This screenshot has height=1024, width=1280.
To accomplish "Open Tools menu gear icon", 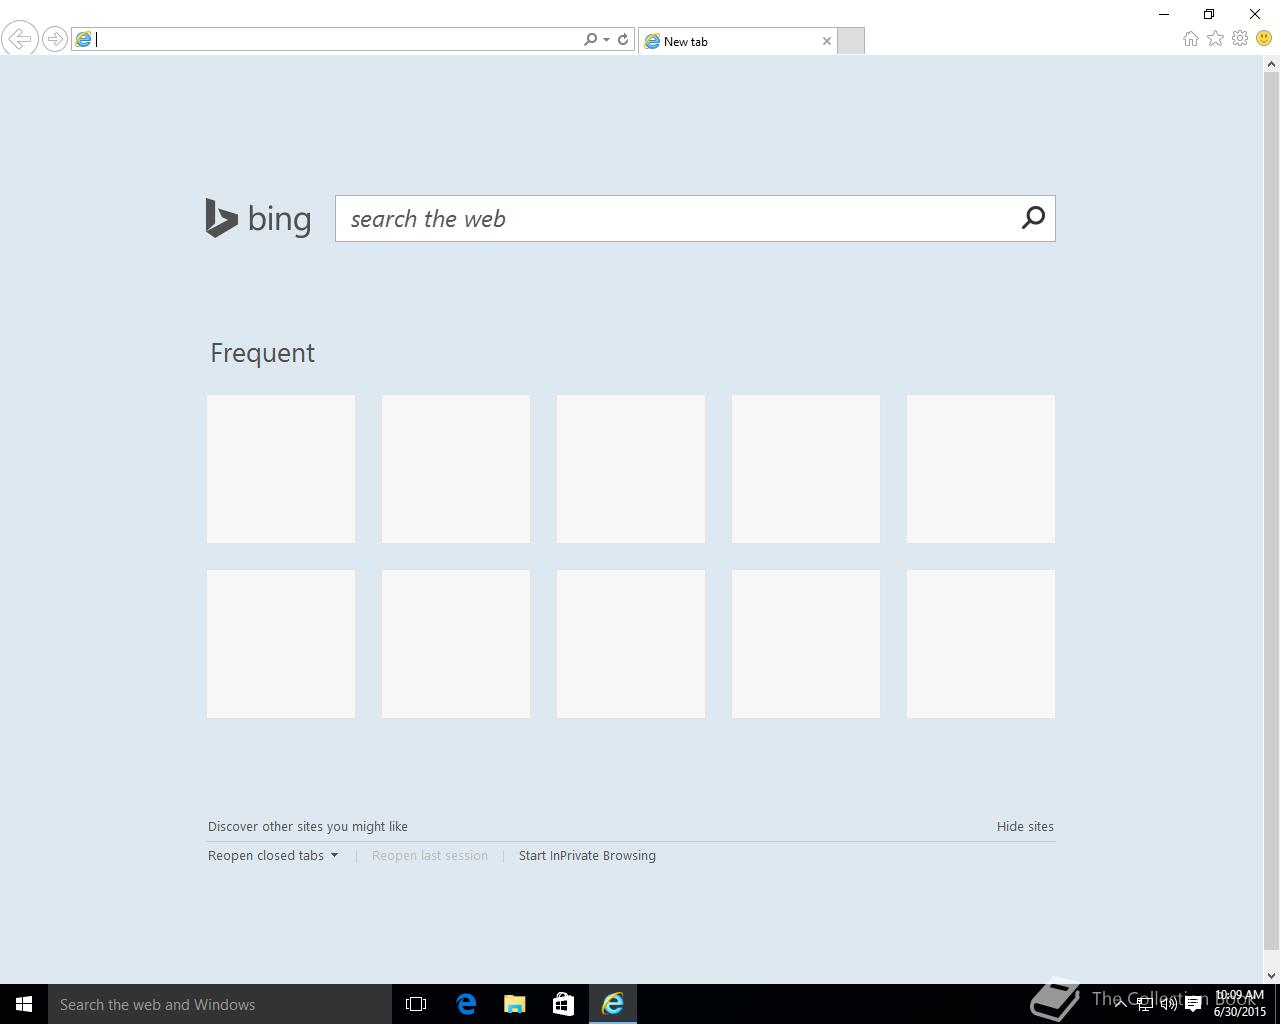I will pyautogui.click(x=1240, y=38).
